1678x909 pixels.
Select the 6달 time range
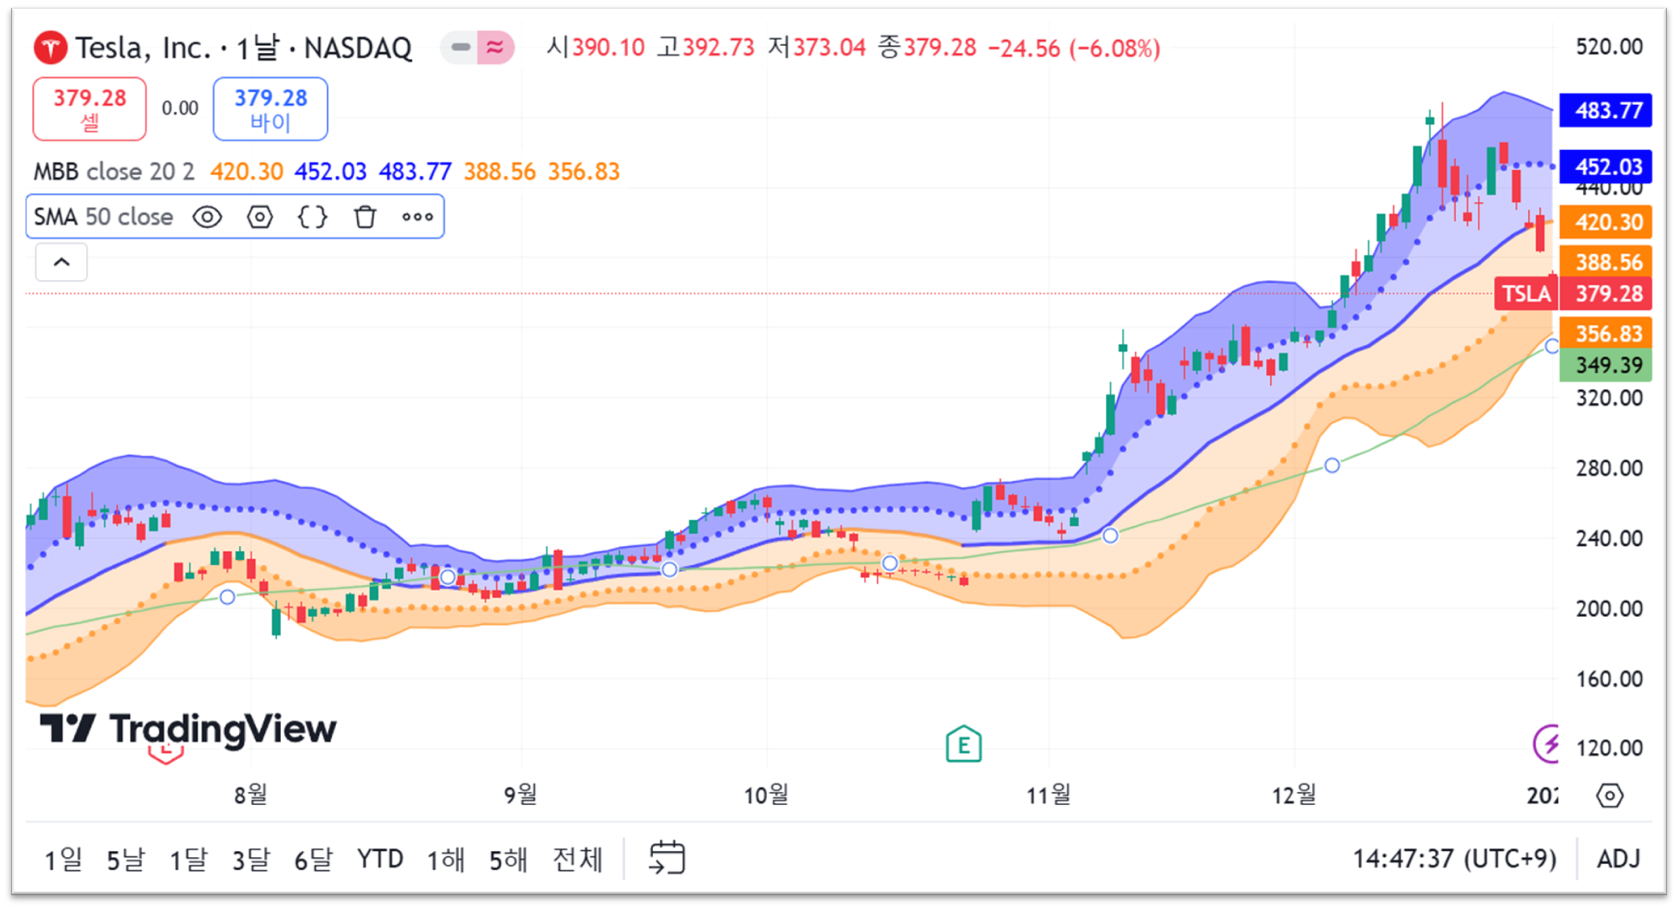coord(313,859)
